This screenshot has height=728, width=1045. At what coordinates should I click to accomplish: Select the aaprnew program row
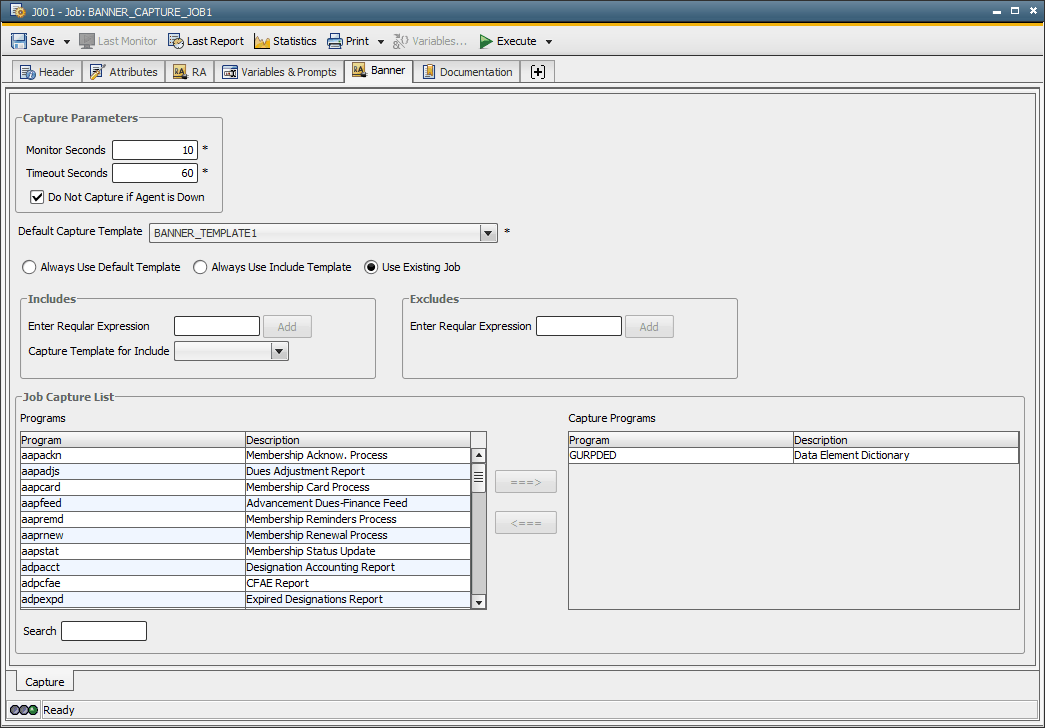pos(245,535)
